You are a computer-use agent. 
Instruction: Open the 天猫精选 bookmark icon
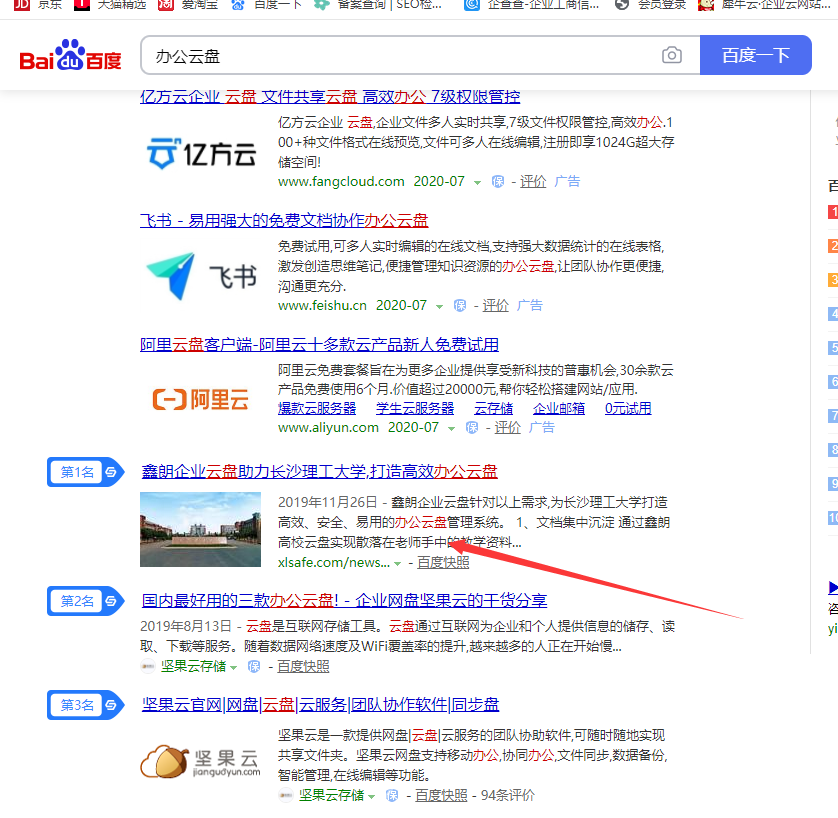tap(82, 5)
